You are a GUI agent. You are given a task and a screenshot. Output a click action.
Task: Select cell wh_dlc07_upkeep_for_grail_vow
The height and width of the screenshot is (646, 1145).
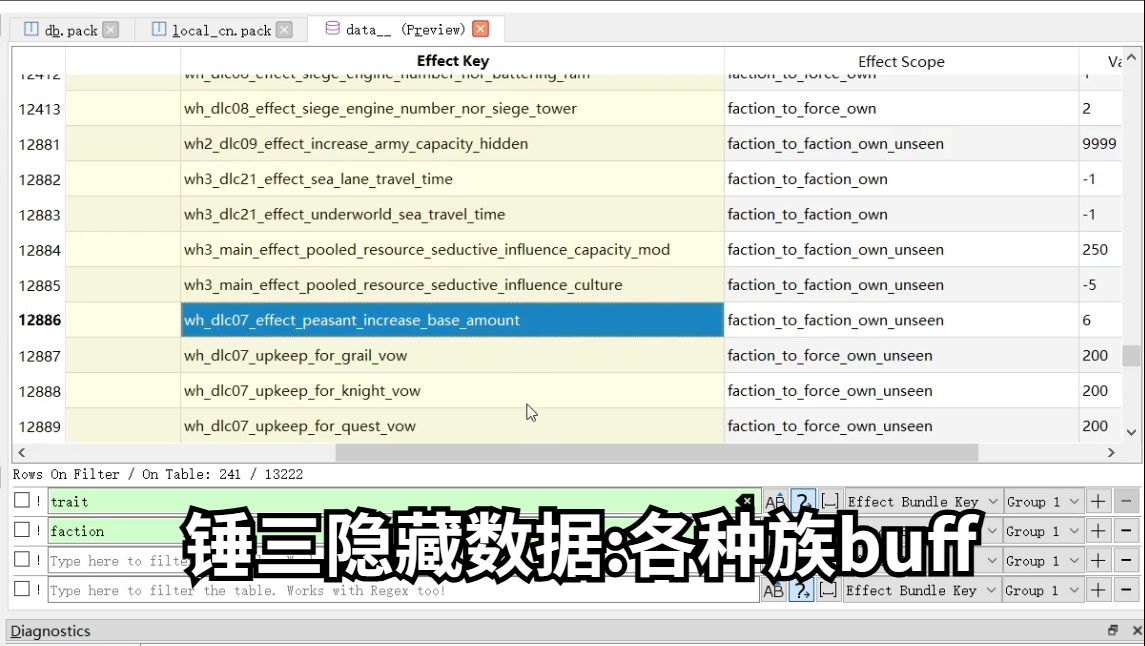[452, 355]
